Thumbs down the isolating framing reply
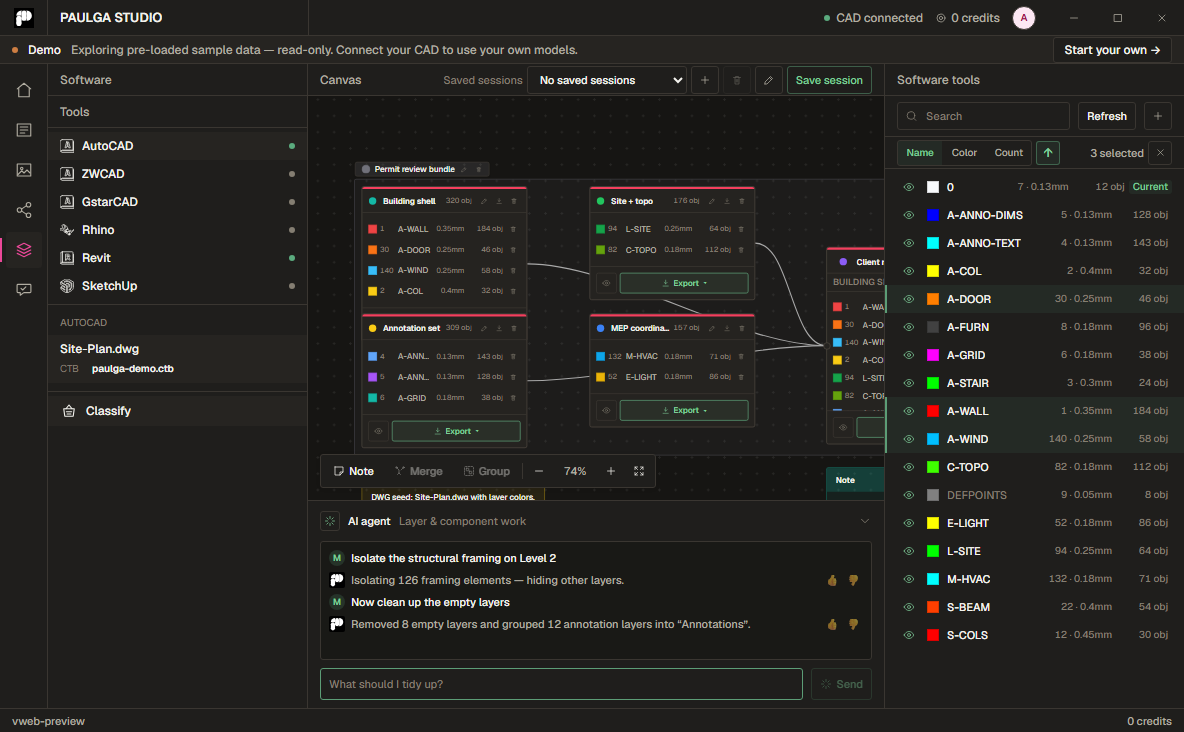Image resolution: width=1184 pixels, height=732 pixels. pyautogui.click(x=853, y=581)
